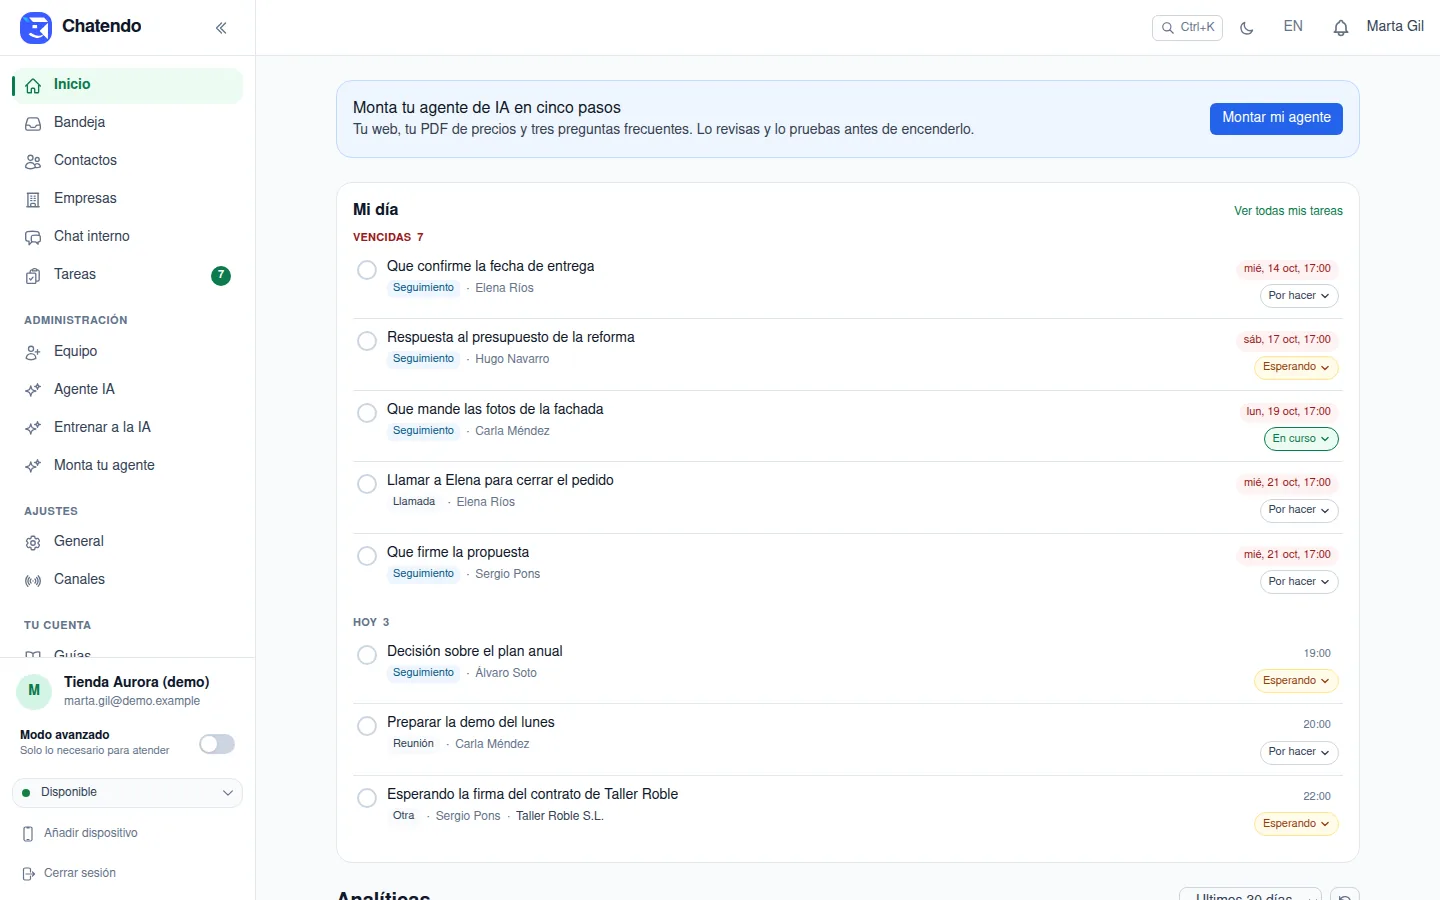Screen dimensions: 1440x900
Task: Navigate to Contactos in the sidebar
Action: click(x=128, y=161)
